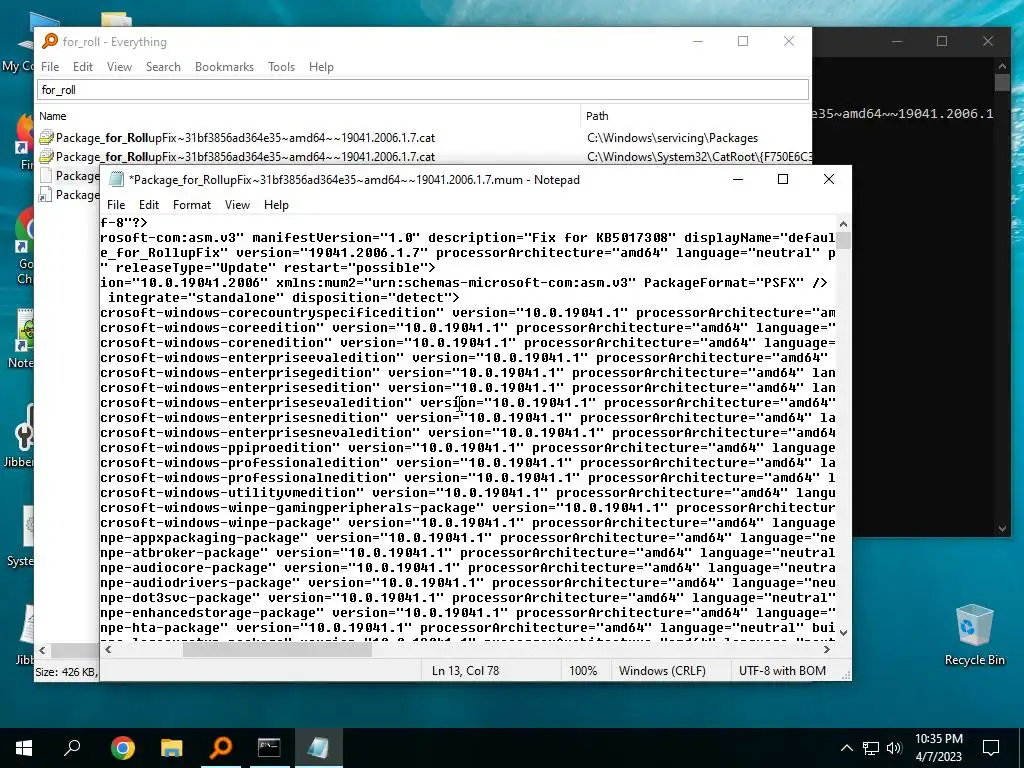Viewport: 1024px width, 768px height.
Task: Open the Windows Start menu
Action: point(24,748)
